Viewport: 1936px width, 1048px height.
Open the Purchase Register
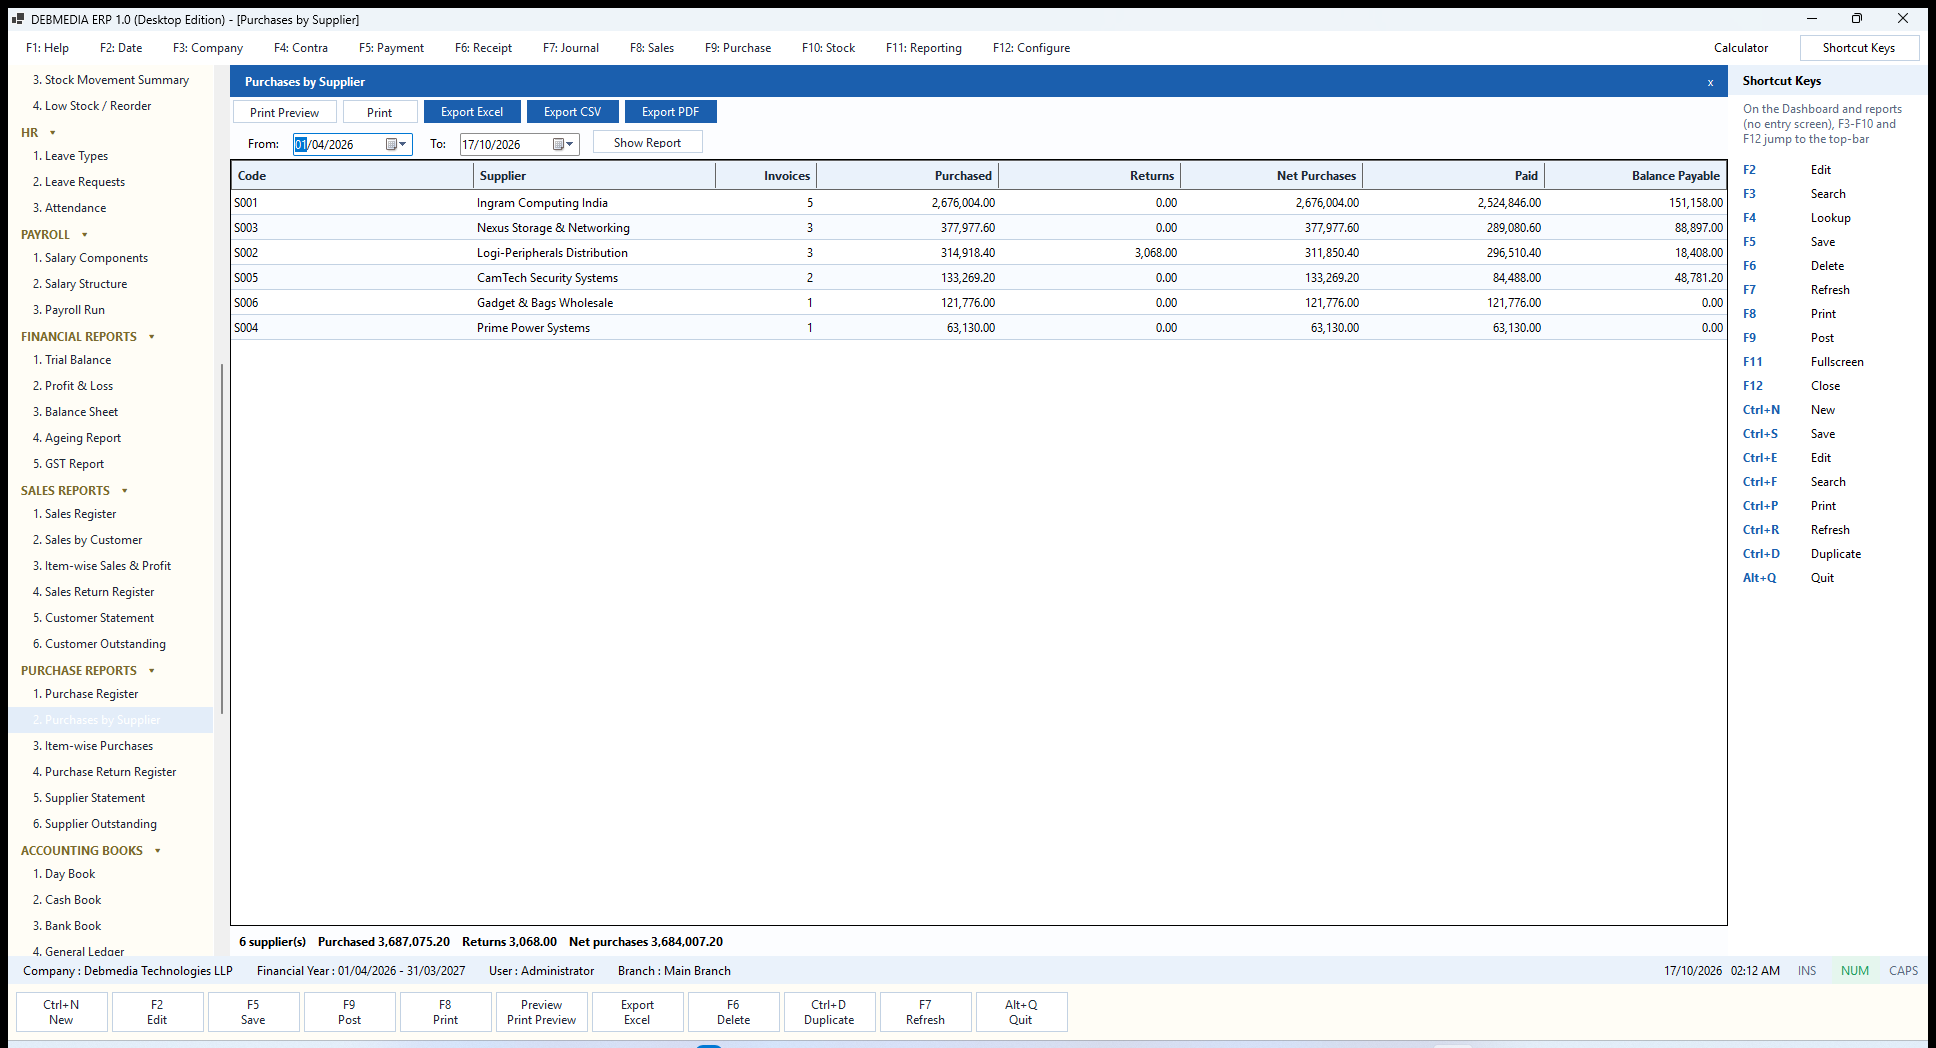(x=85, y=694)
